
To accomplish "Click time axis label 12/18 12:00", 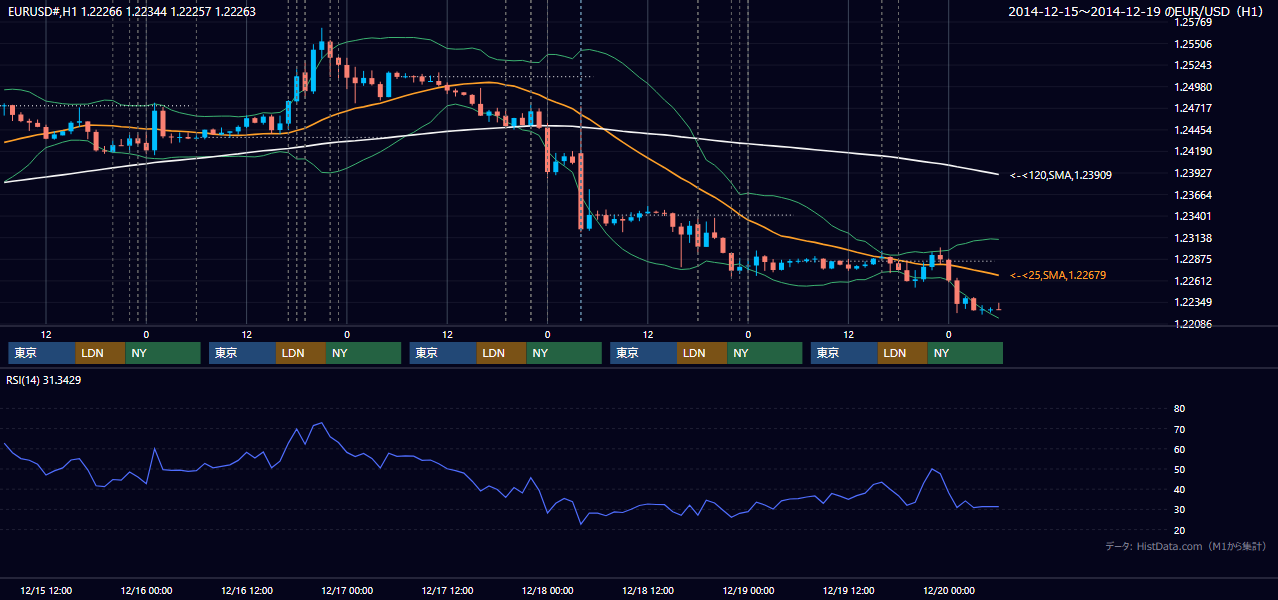I will click(648, 590).
